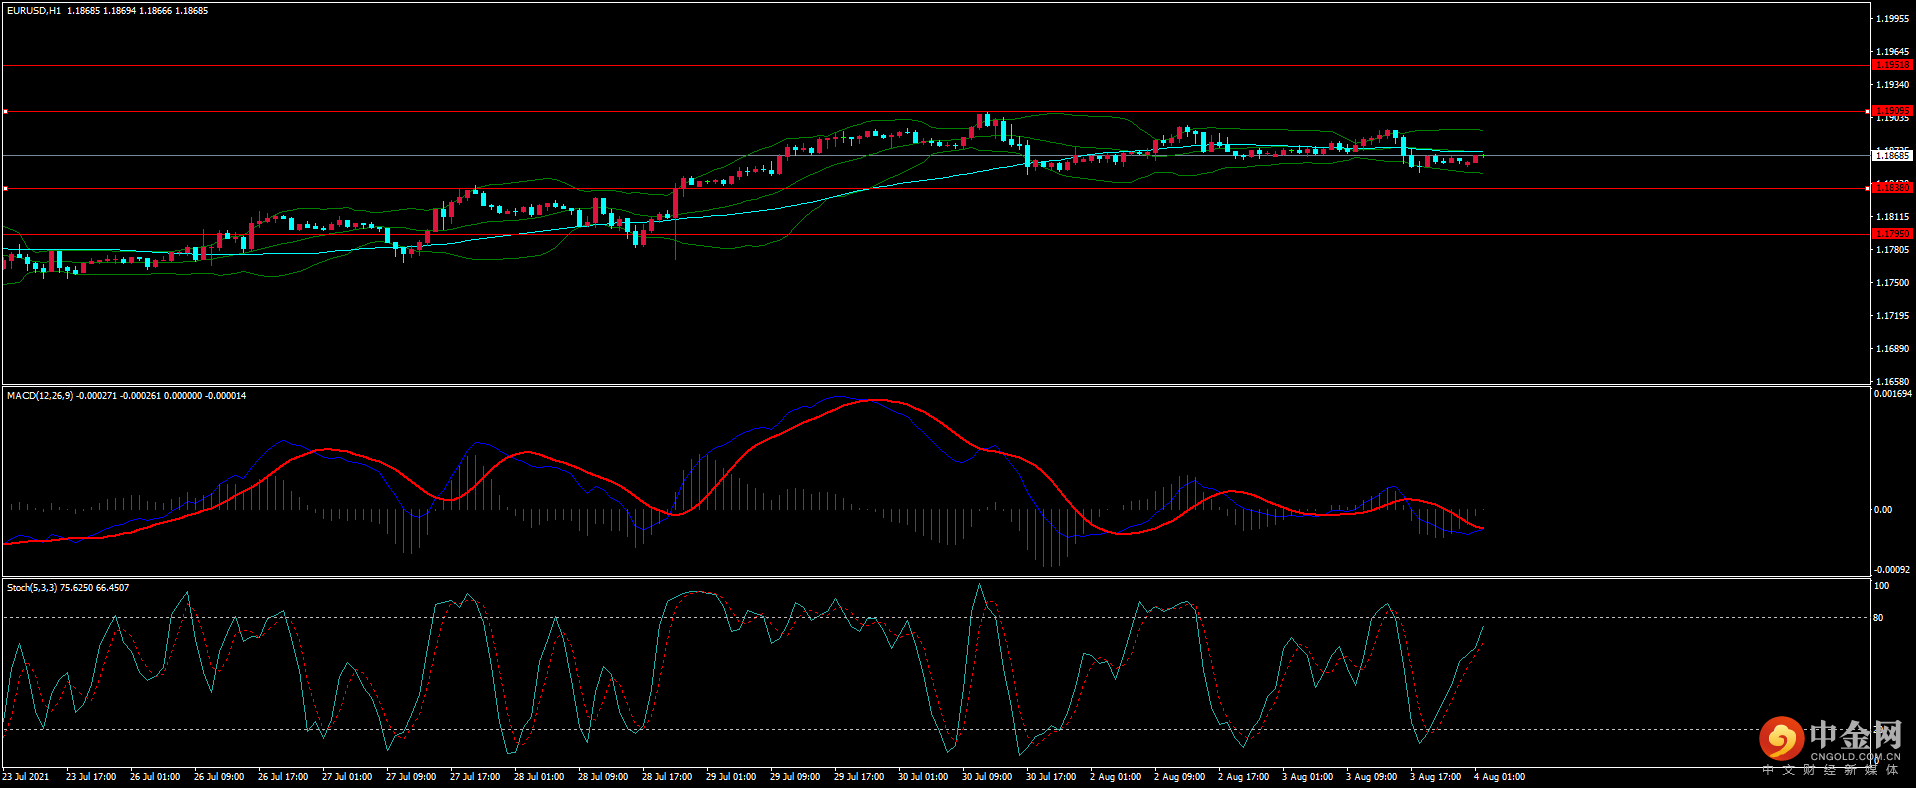
Task: Click the MACD(12,26,9) indicator label
Action: (x=40, y=396)
